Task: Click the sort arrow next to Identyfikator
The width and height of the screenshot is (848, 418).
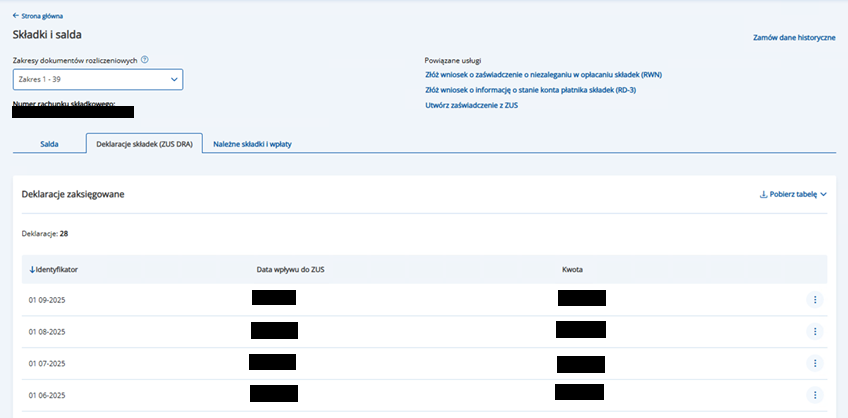Action: tap(32, 269)
